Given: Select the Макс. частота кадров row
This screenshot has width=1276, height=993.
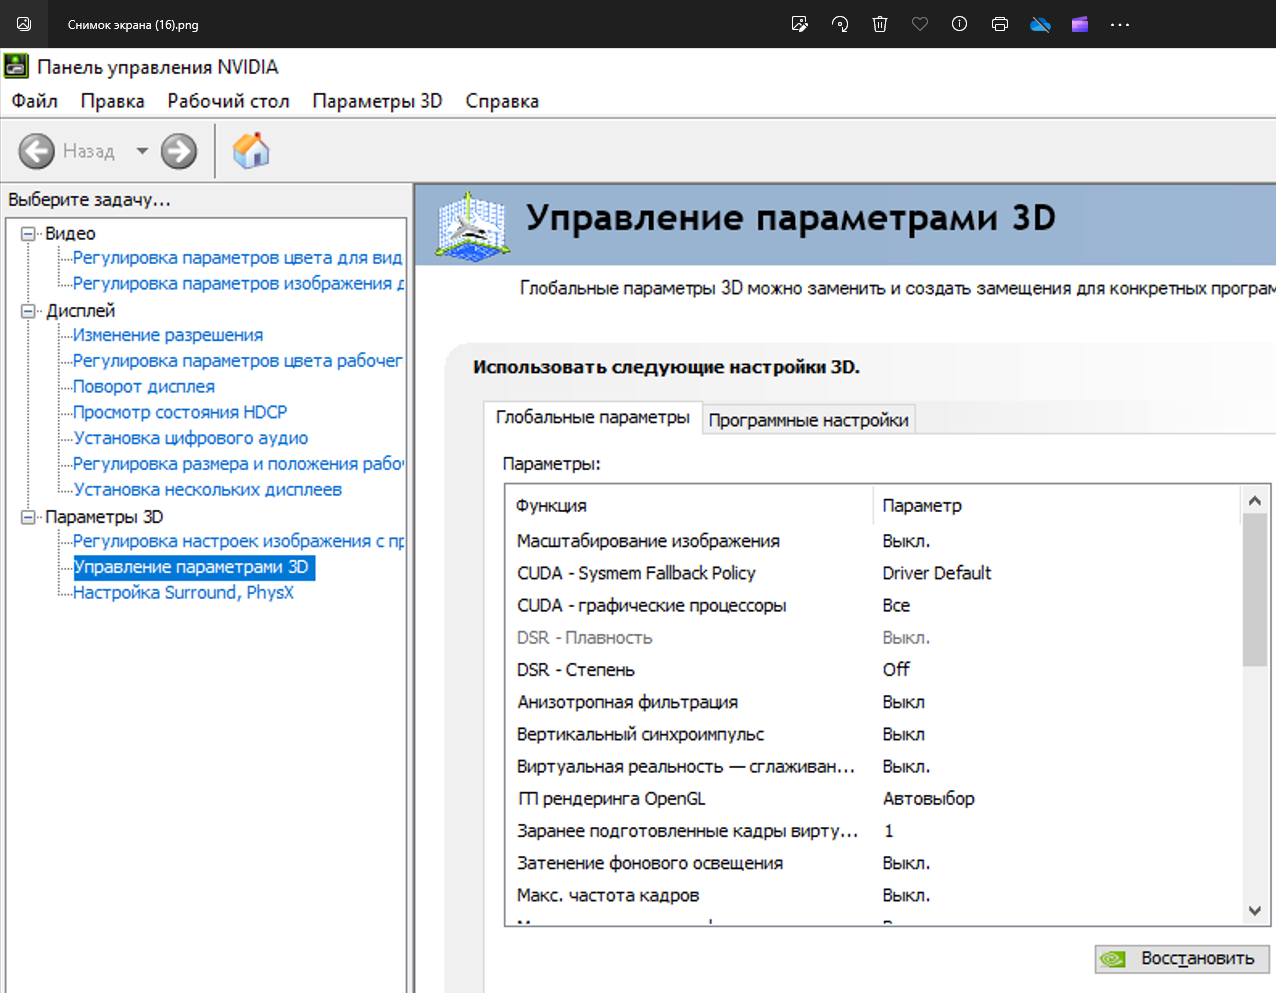Looking at the screenshot, I should coord(874,895).
